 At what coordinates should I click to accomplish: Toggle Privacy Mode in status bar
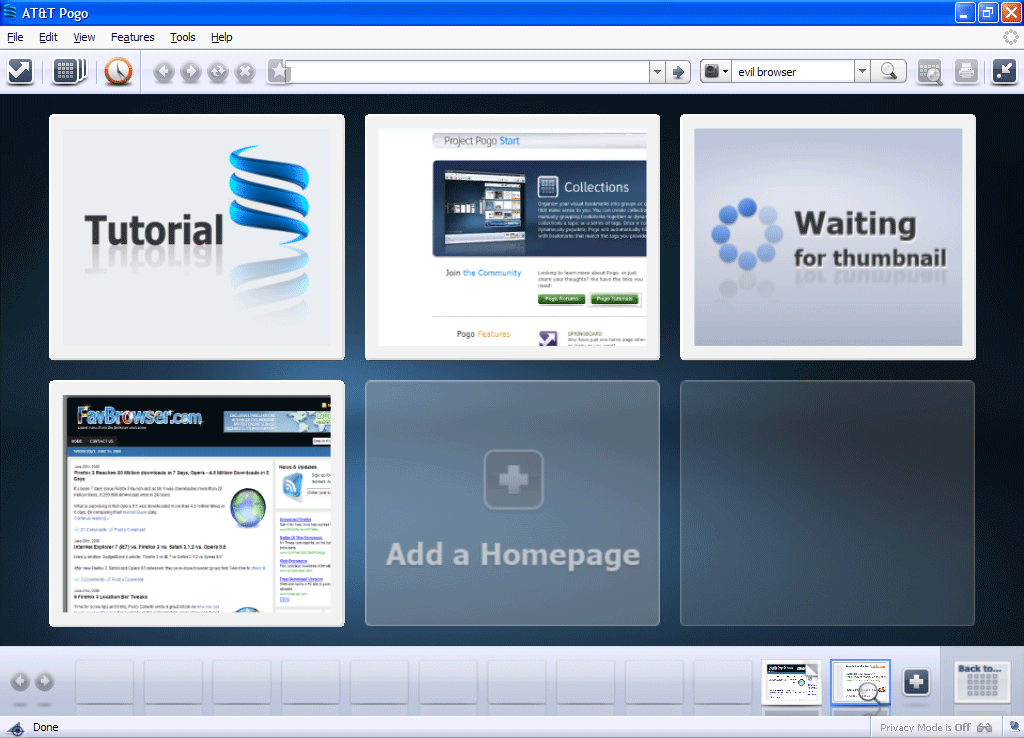tap(924, 728)
